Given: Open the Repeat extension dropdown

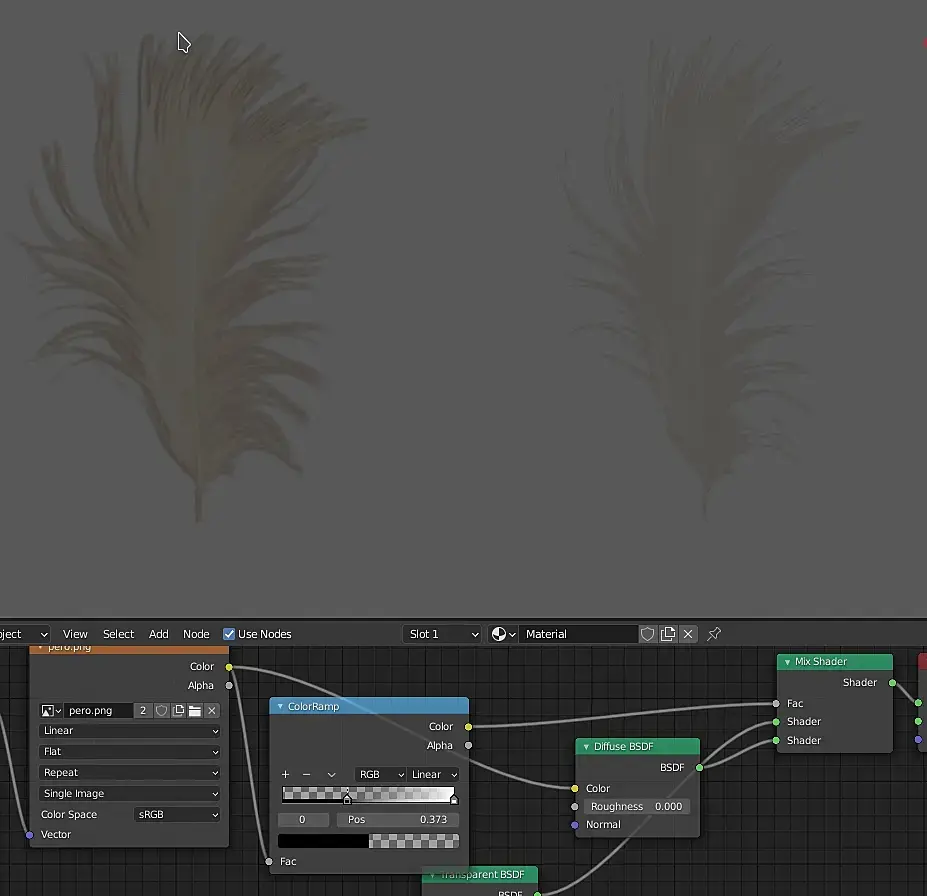Looking at the screenshot, I should coord(129,772).
